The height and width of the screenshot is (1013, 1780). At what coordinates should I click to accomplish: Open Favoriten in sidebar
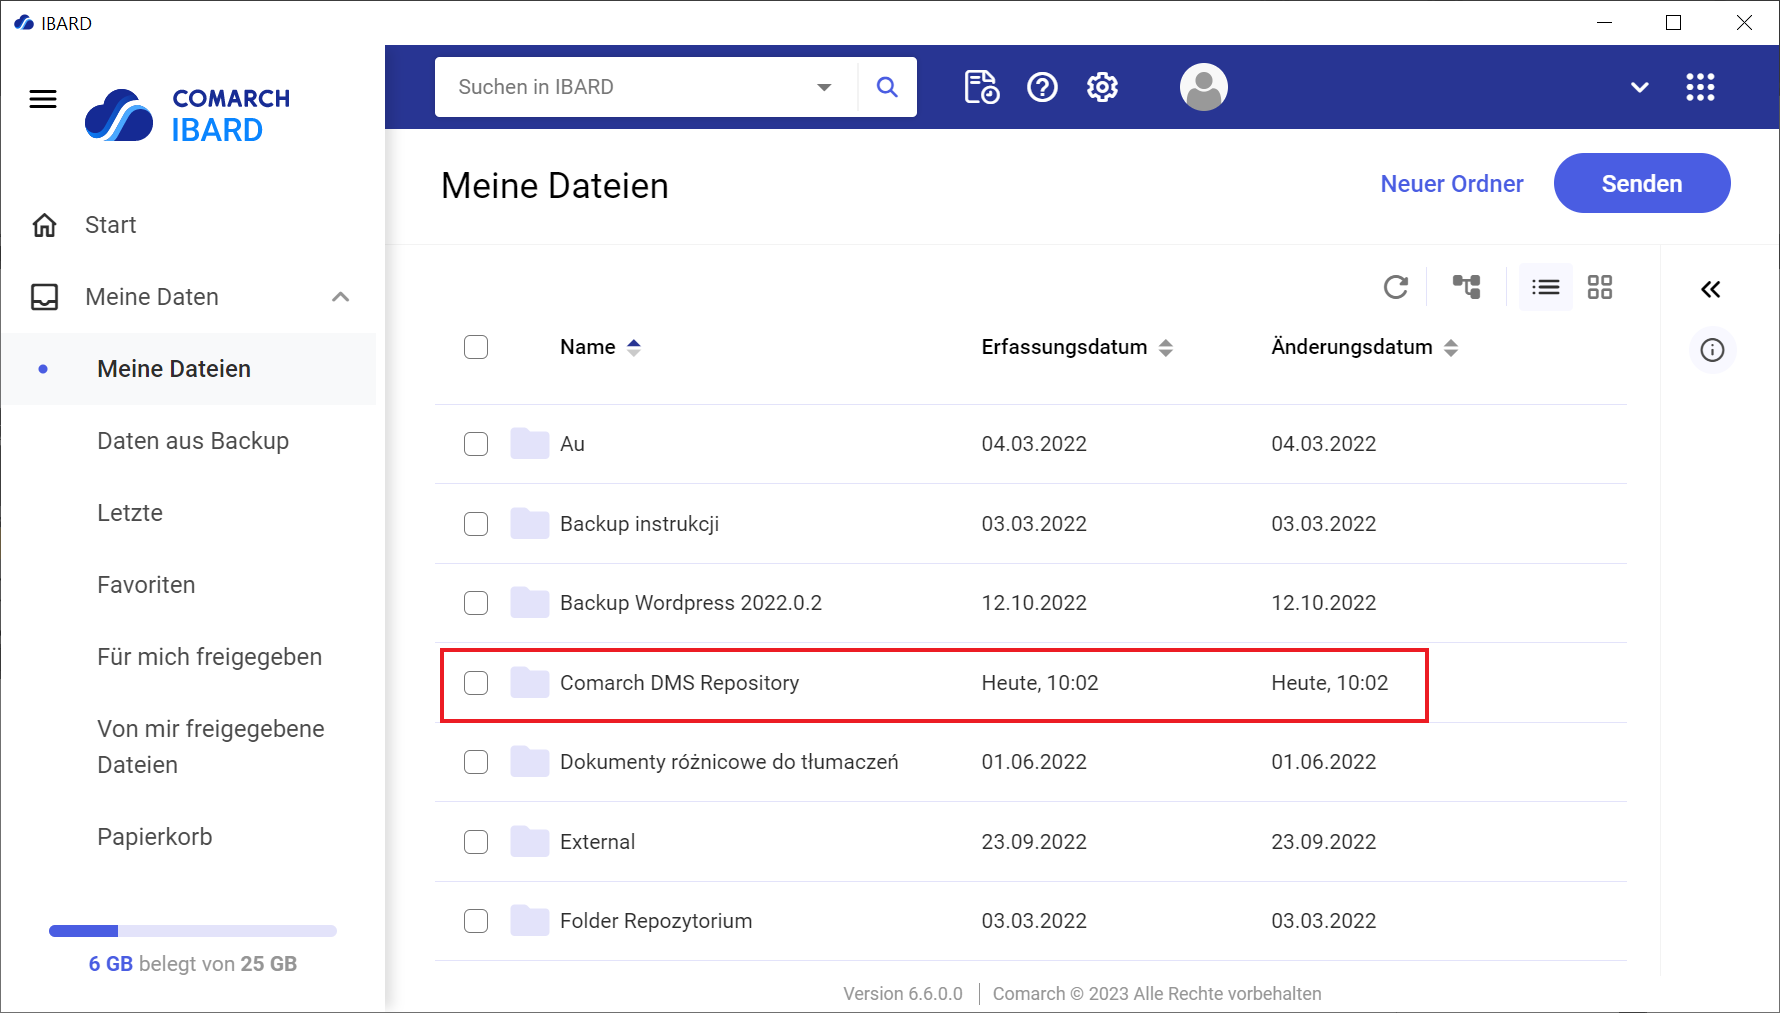pyautogui.click(x=146, y=585)
